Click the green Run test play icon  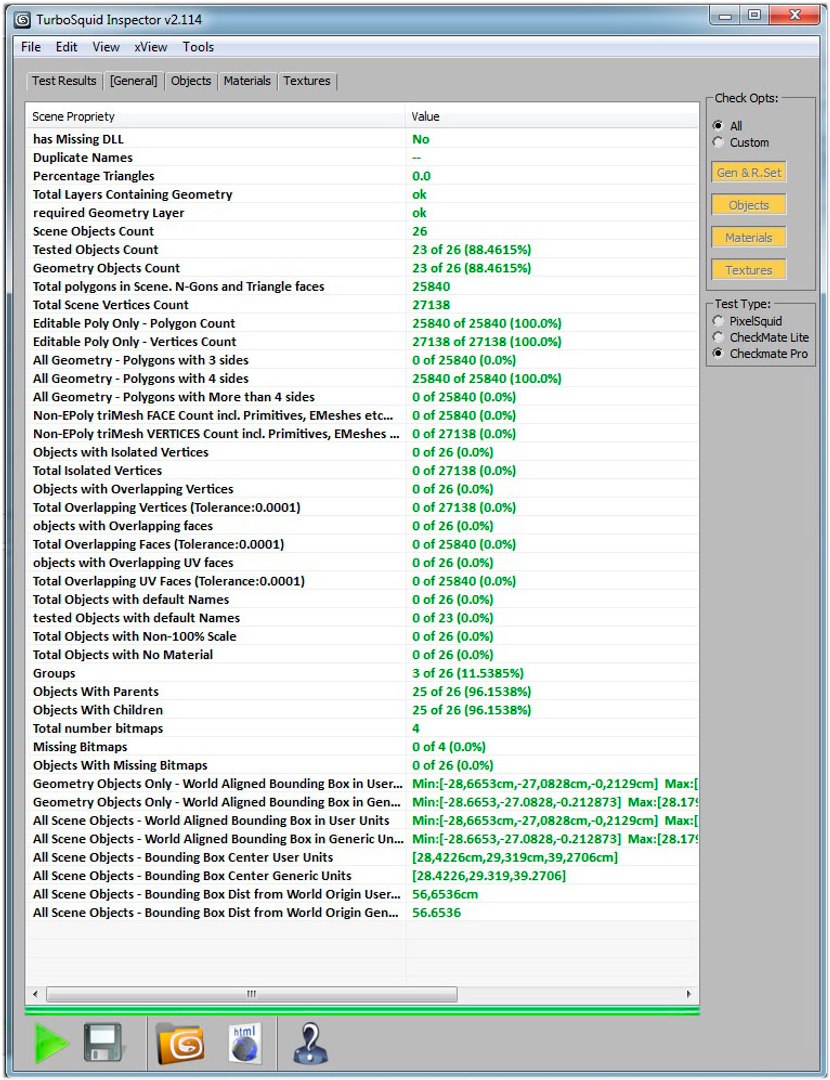[52, 1043]
